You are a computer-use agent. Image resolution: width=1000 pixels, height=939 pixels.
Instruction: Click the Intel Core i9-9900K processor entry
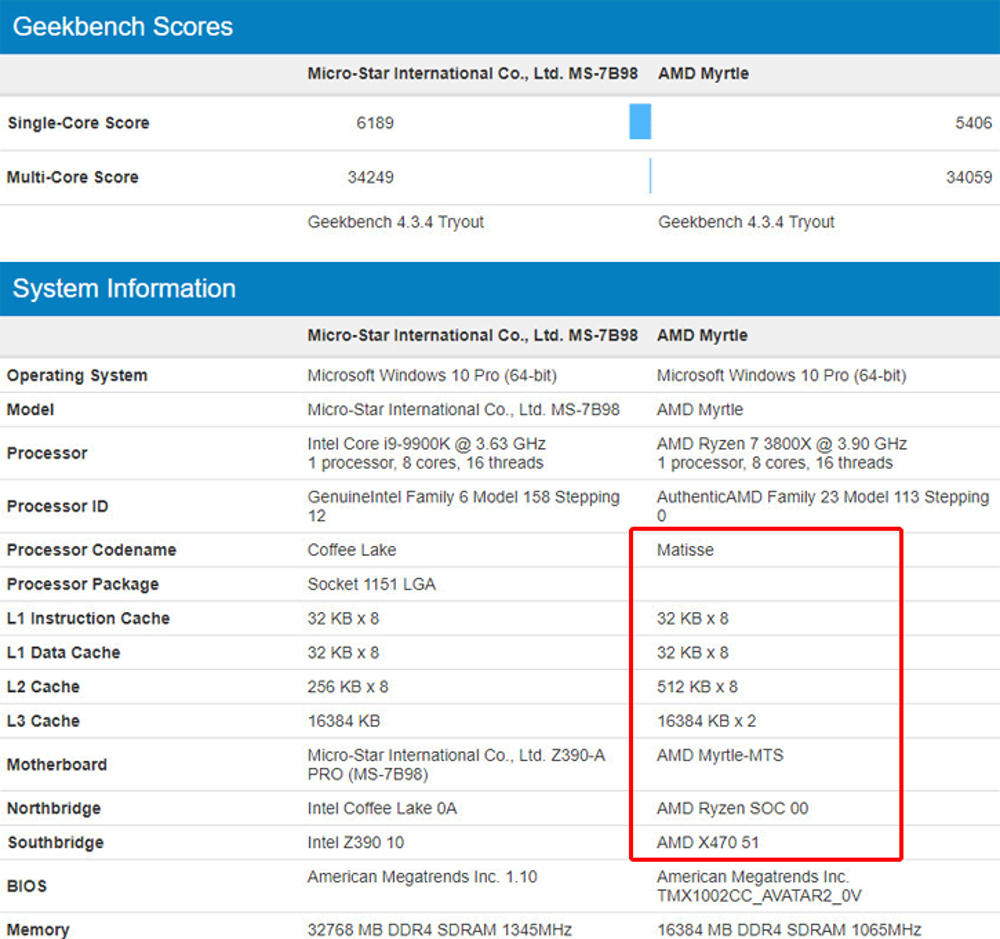tap(426, 444)
